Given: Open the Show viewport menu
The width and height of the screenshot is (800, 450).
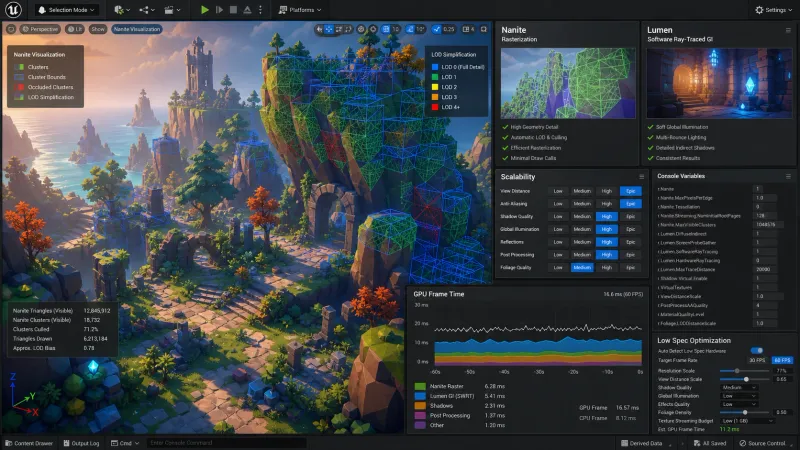Looking at the screenshot, I should [98, 29].
